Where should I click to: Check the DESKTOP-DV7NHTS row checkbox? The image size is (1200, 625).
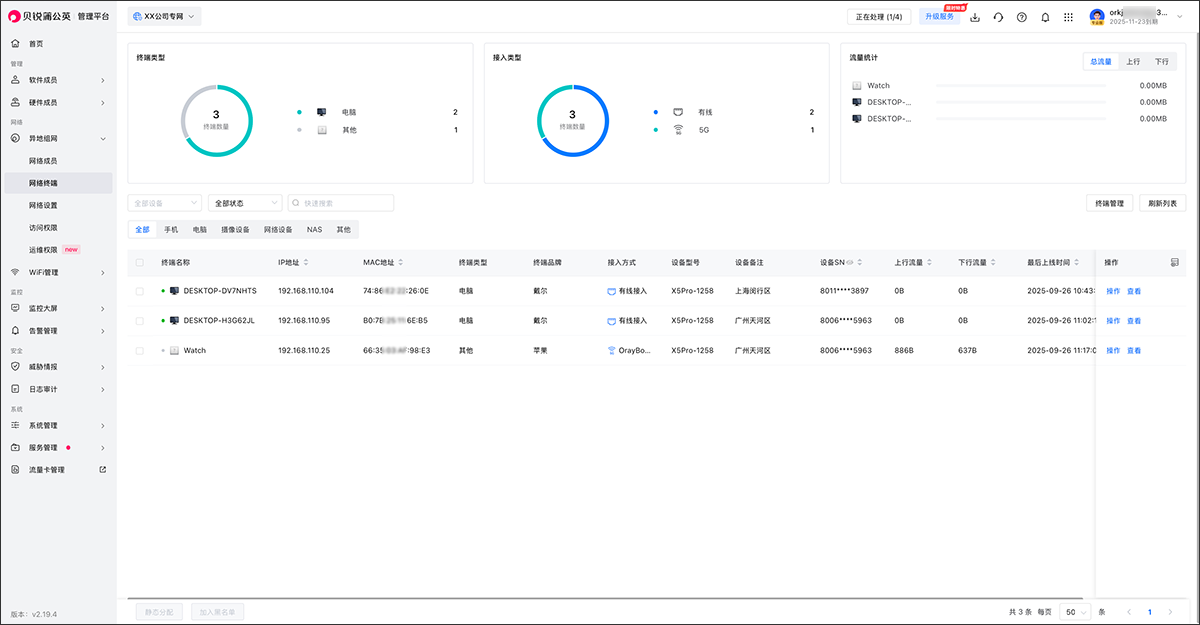coord(139,291)
